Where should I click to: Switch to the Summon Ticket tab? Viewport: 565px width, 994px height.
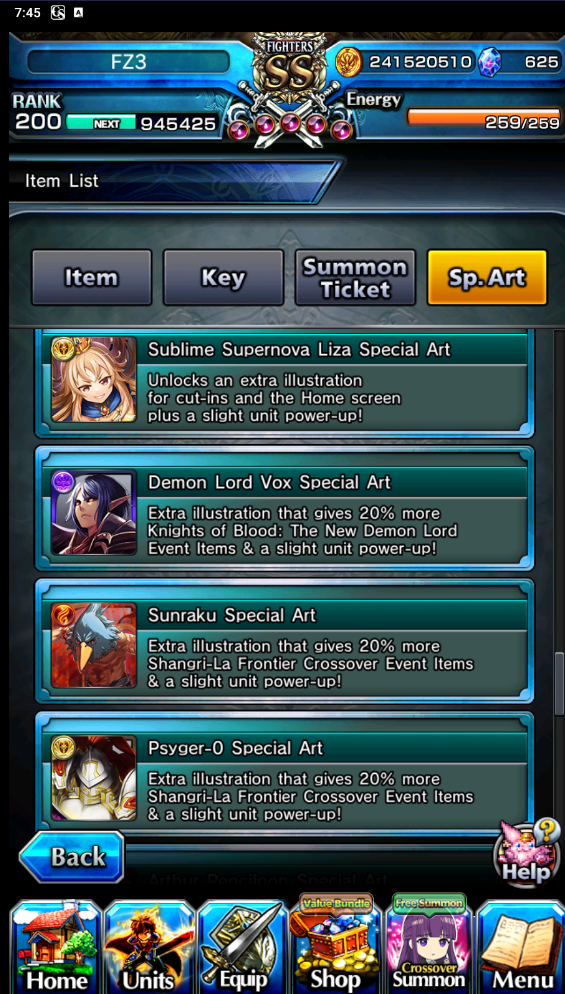[355, 278]
